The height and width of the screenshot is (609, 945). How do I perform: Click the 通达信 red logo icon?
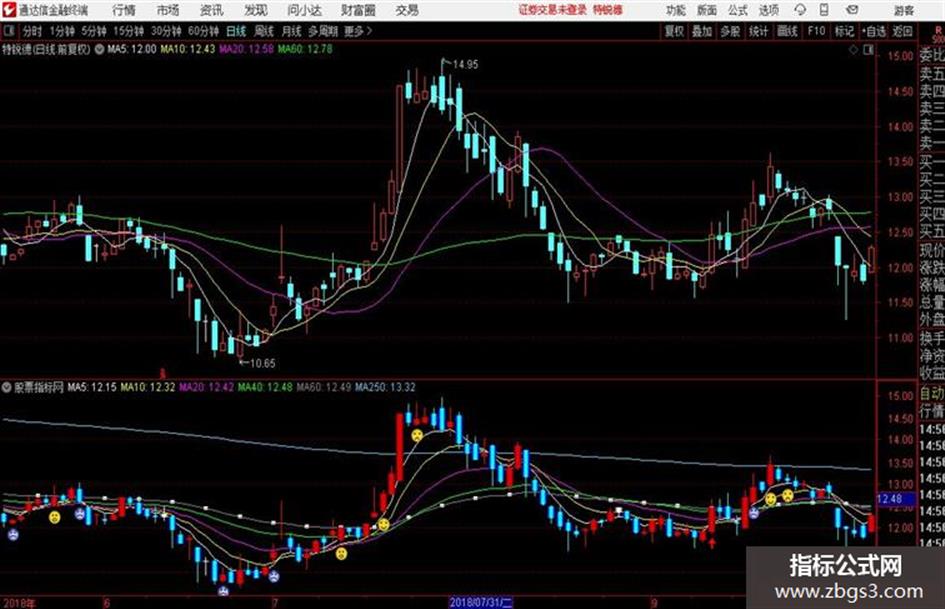(x=8, y=10)
